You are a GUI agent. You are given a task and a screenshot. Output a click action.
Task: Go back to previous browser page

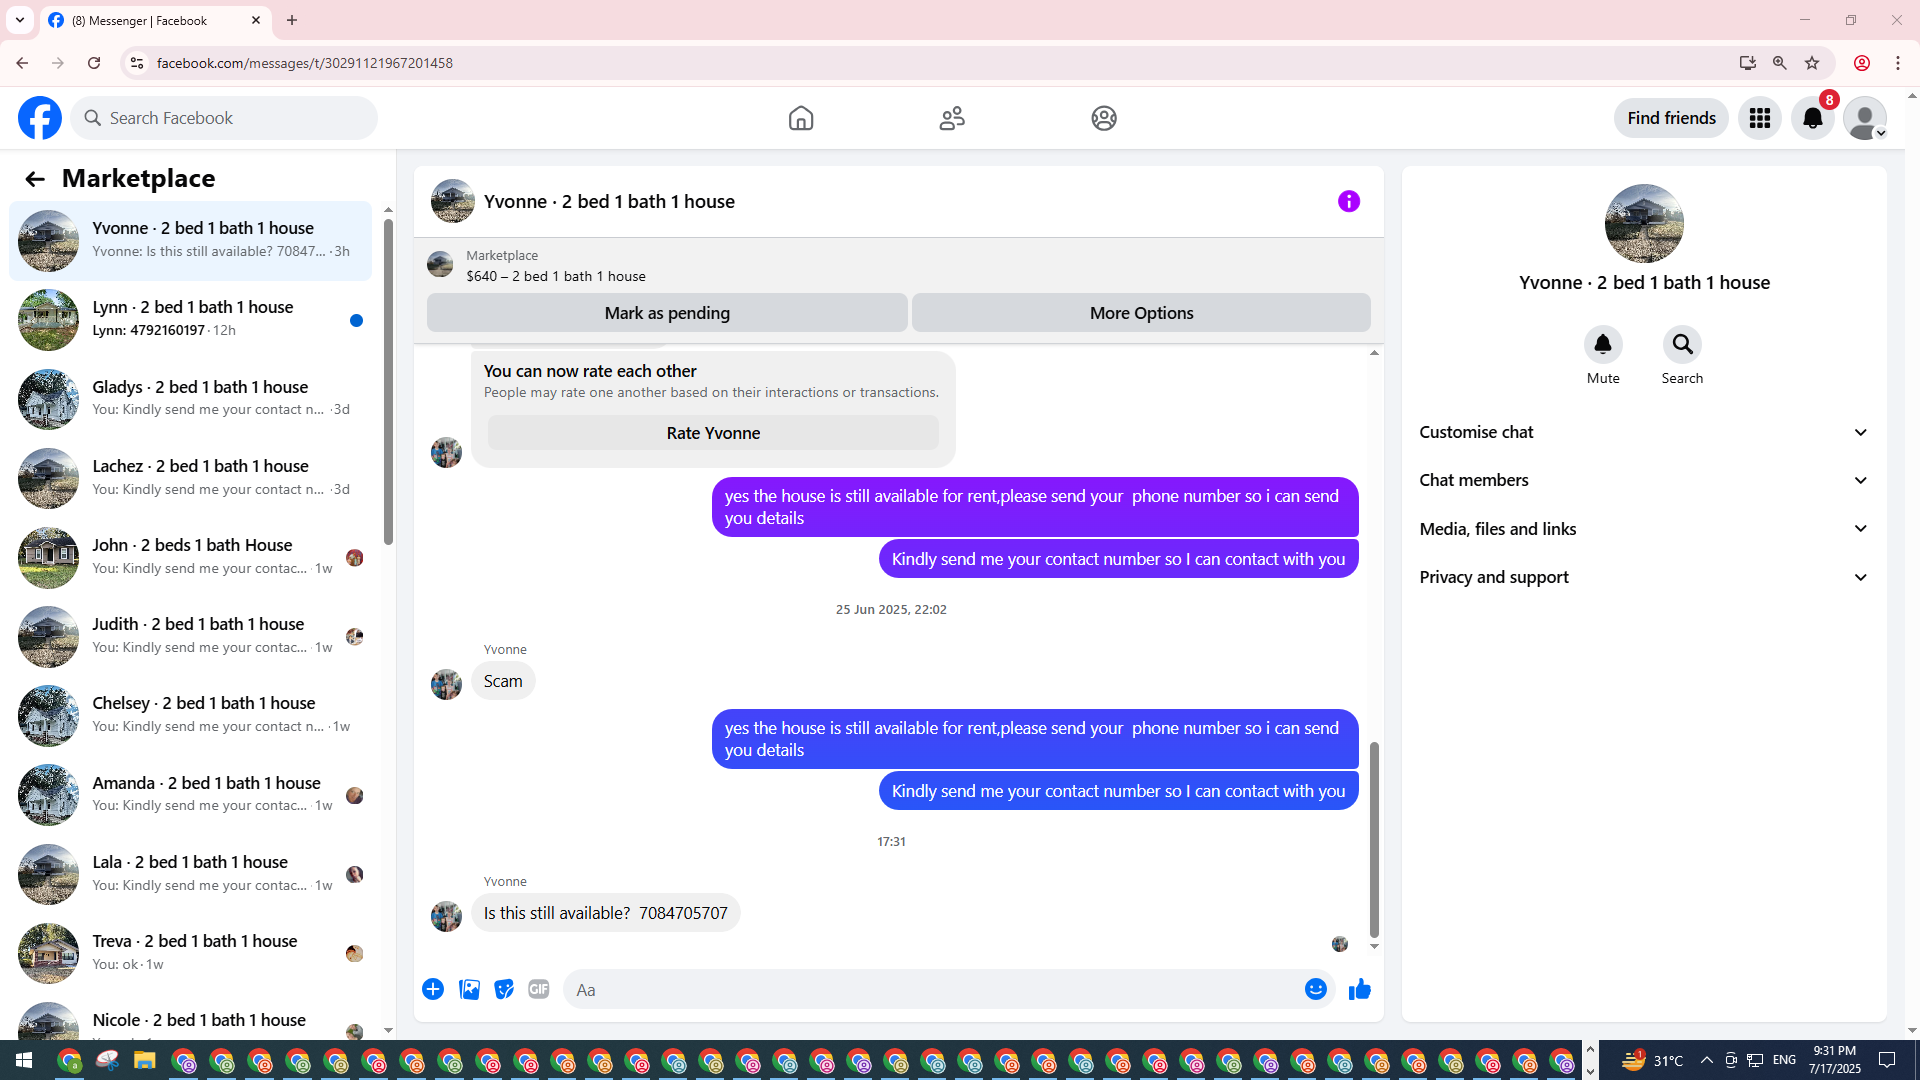(x=22, y=63)
